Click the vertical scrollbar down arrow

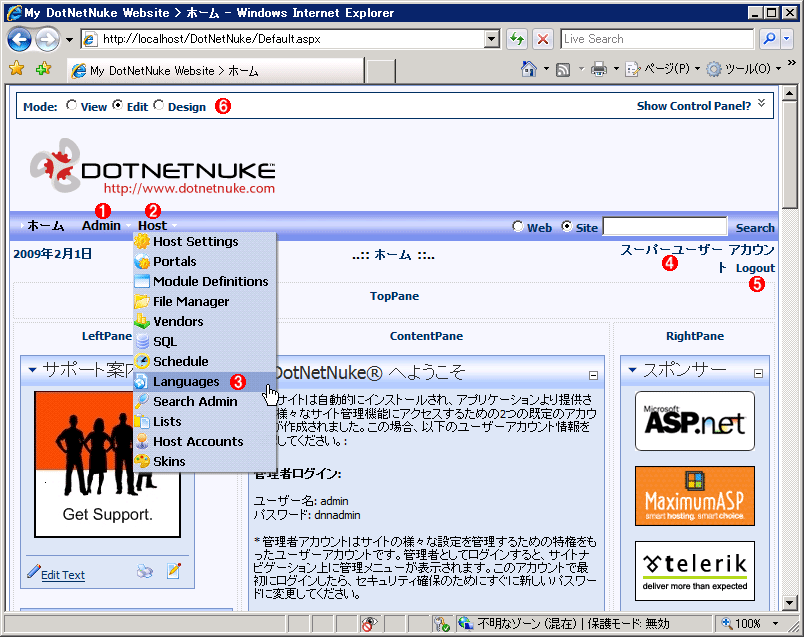click(x=789, y=603)
